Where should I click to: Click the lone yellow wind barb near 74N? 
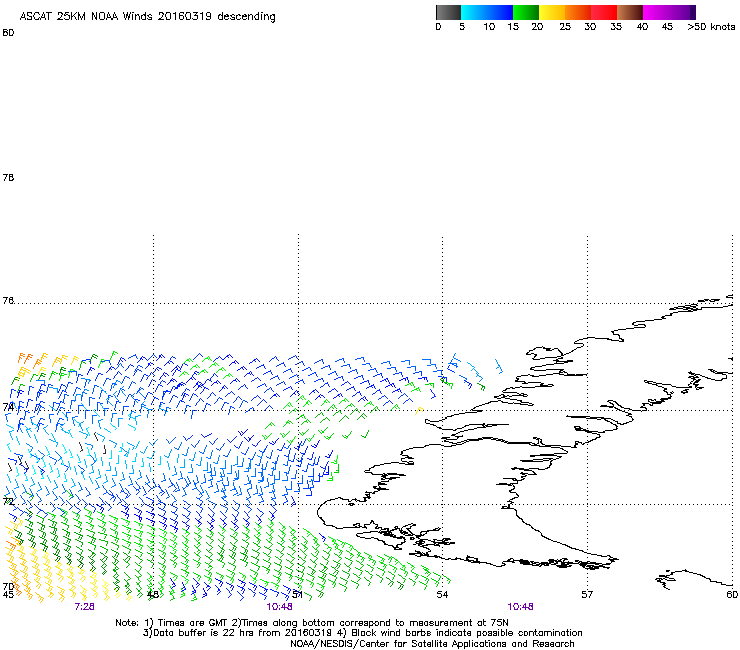pyautogui.click(x=419, y=411)
